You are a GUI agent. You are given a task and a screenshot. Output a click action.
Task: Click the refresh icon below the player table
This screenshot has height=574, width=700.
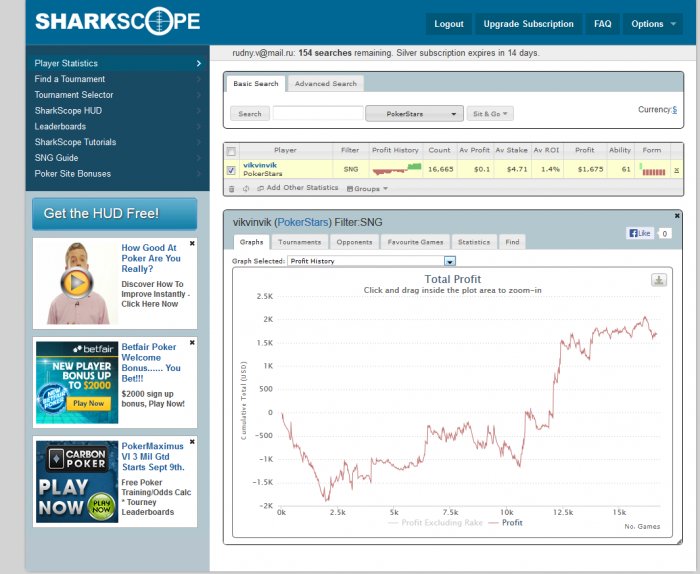pos(246,189)
